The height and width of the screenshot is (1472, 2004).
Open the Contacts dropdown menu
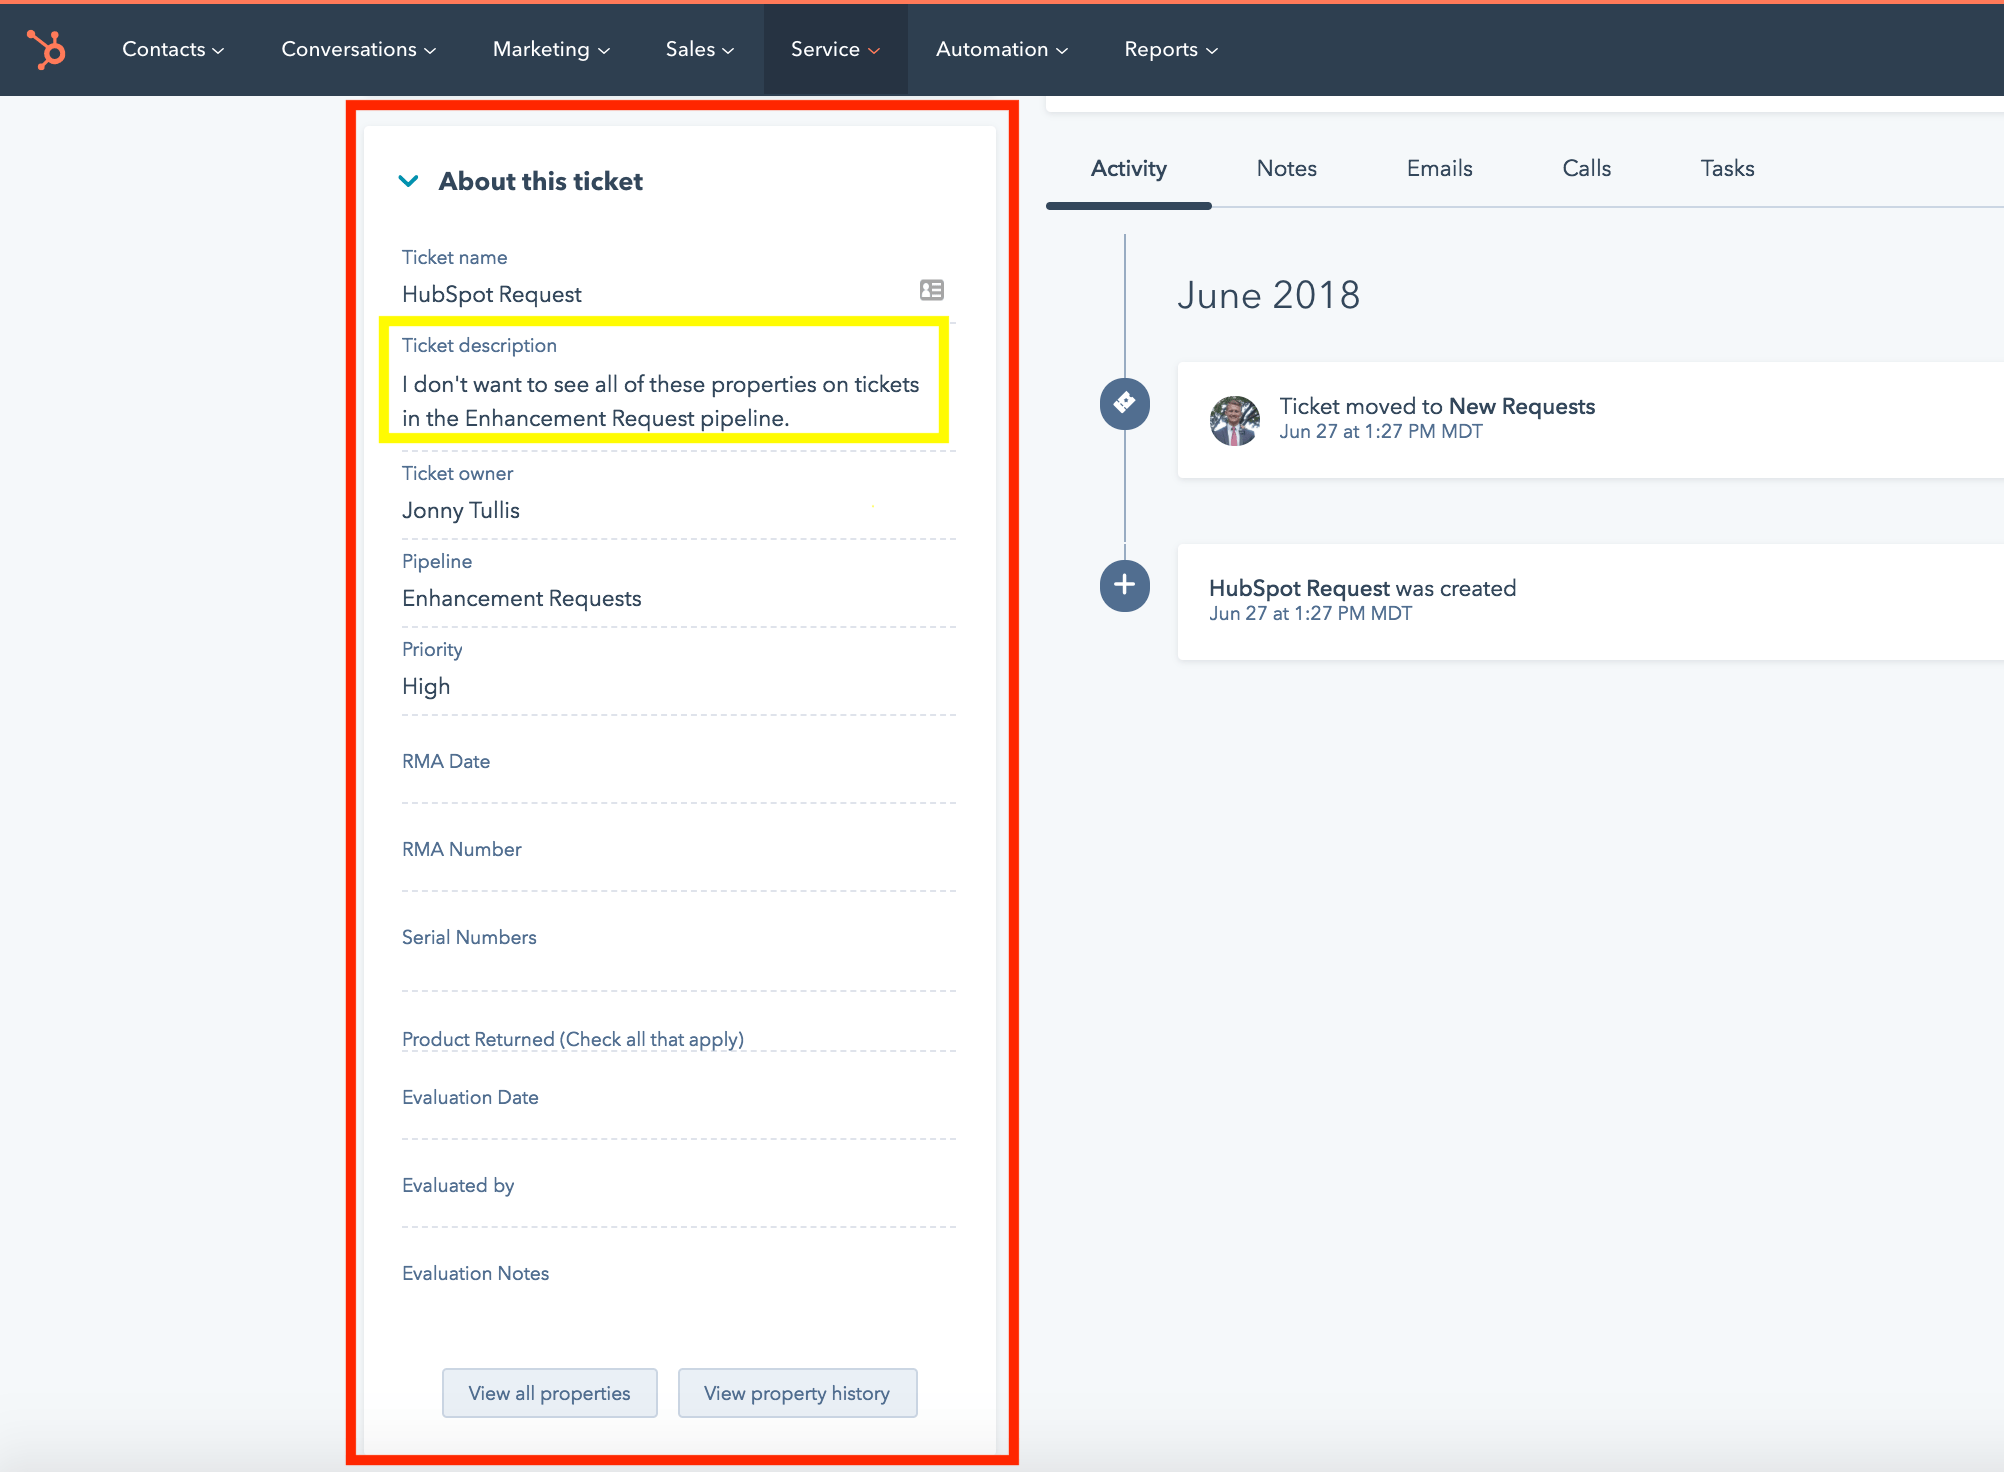tap(172, 49)
